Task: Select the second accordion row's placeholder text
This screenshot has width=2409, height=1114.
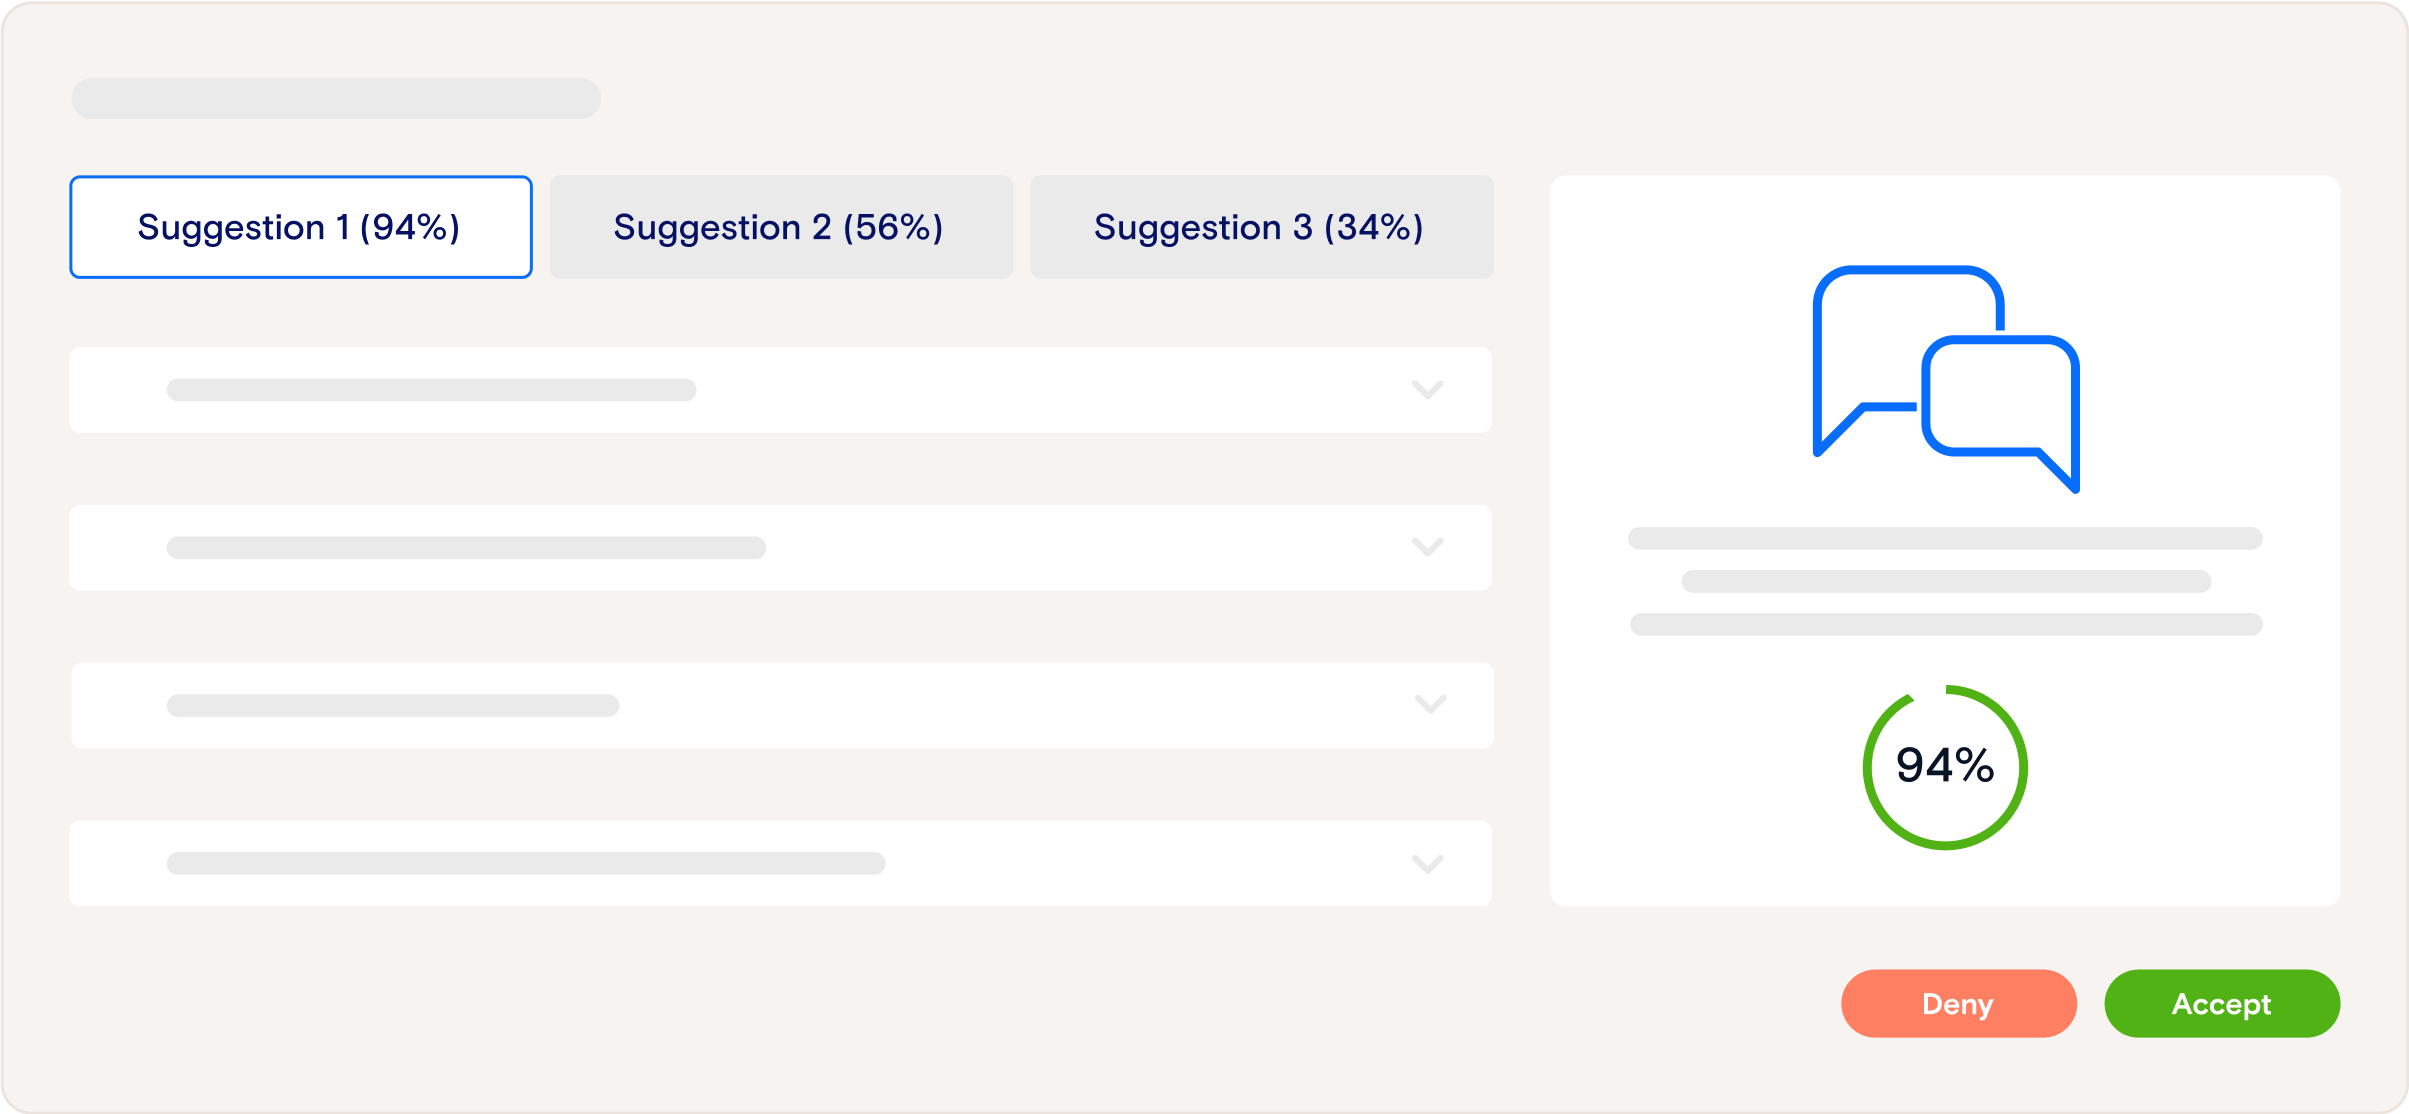Action: [466, 548]
